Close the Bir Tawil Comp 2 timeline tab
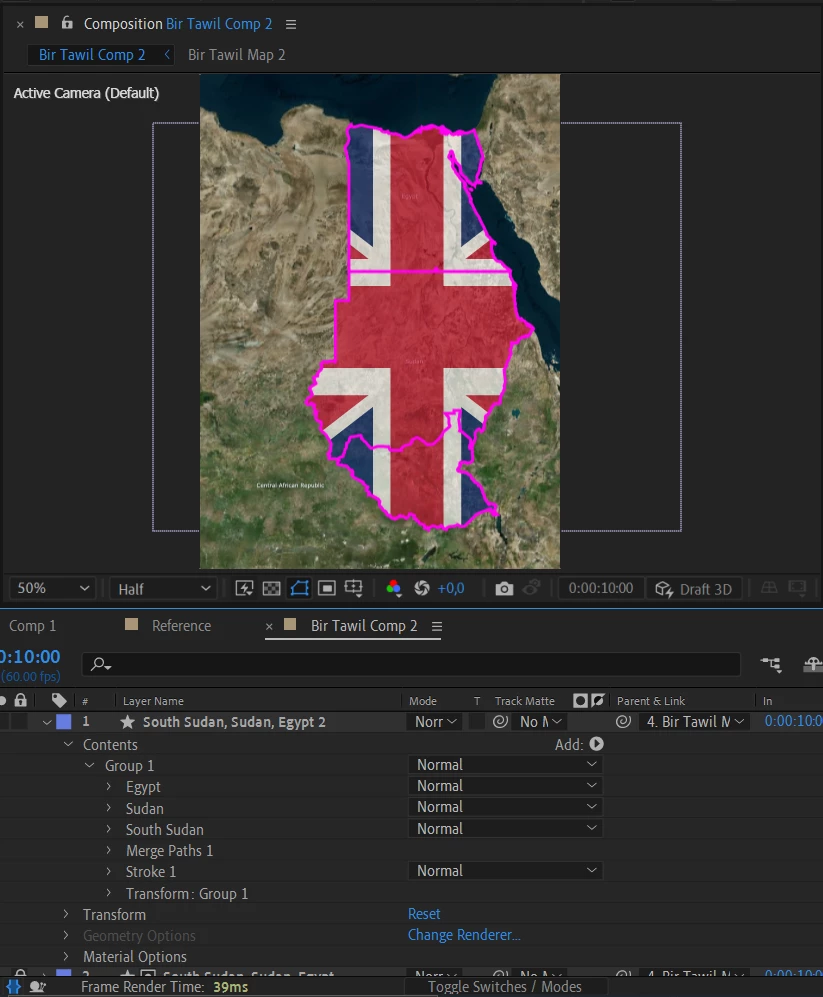Screen dimensions: 823x997 point(269,626)
